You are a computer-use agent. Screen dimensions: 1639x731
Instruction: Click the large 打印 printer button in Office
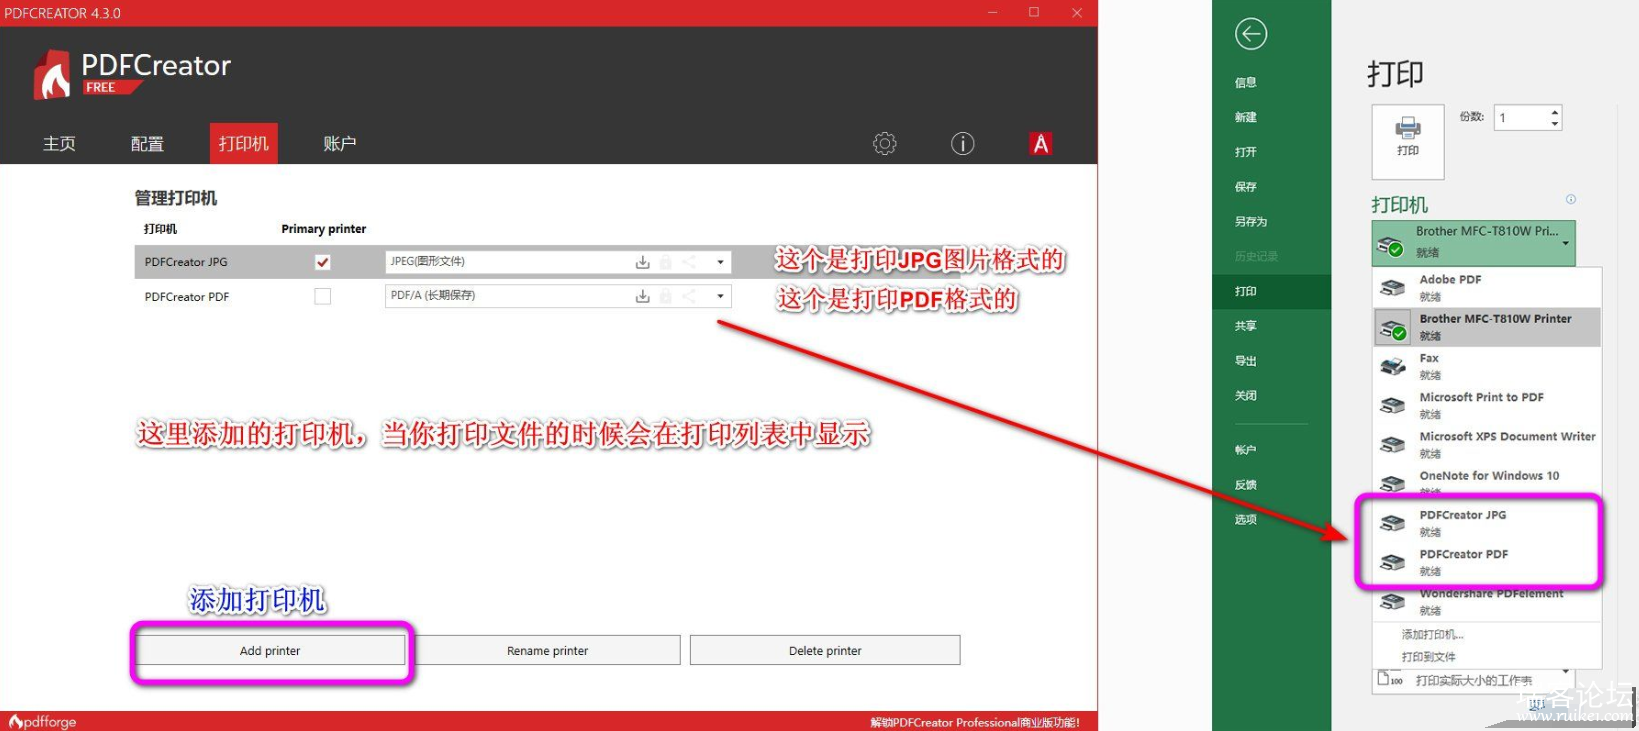[x=1408, y=141]
